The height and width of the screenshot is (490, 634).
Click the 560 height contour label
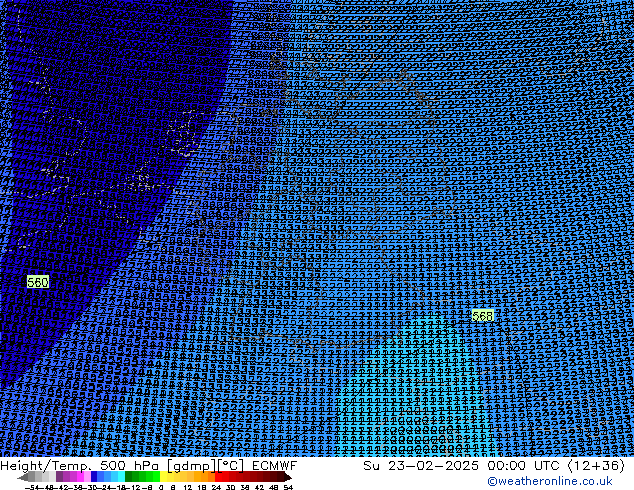[x=38, y=282]
